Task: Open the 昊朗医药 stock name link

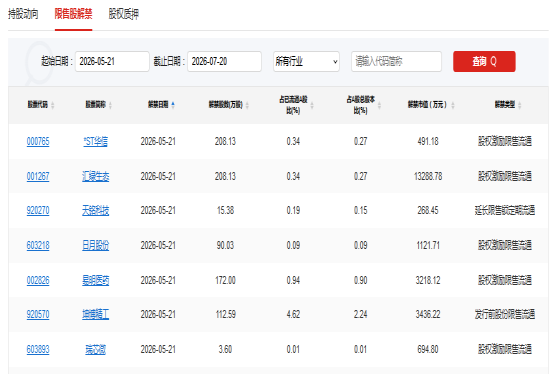Action: click(x=96, y=280)
